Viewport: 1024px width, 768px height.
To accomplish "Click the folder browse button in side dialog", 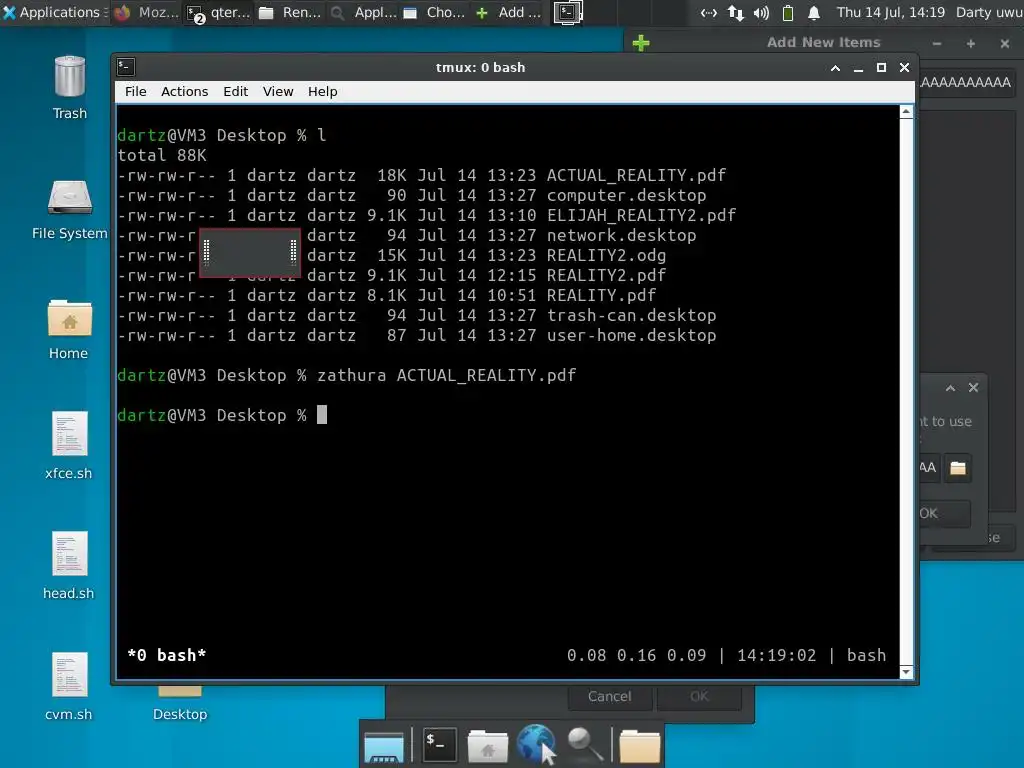I will coord(957,468).
